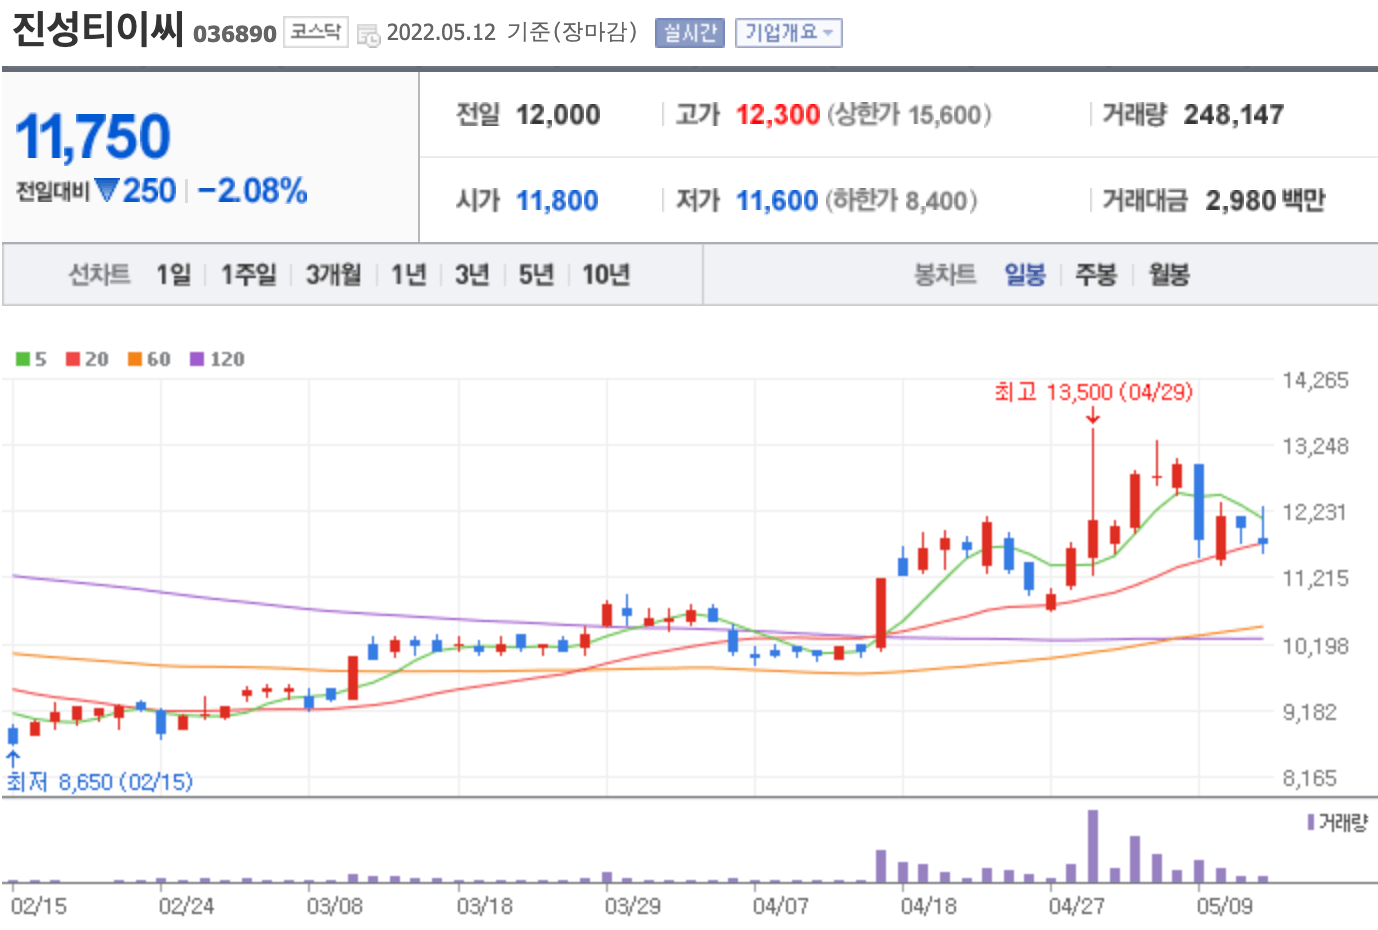Click the stock name 진성티이씨
This screenshot has width=1378, height=930.
(98, 28)
